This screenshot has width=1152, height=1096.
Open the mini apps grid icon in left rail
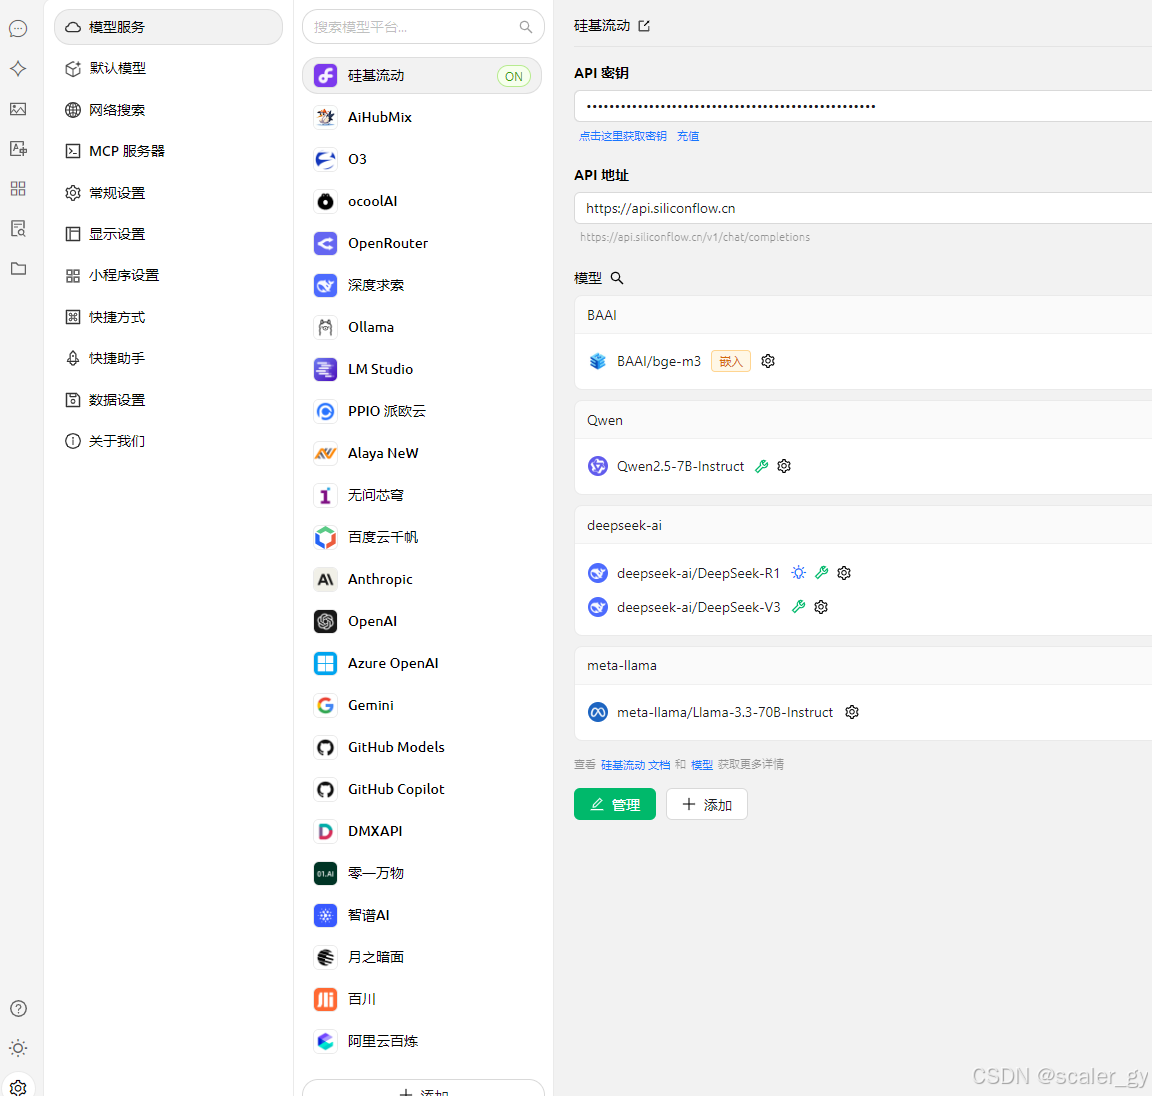[x=18, y=189]
